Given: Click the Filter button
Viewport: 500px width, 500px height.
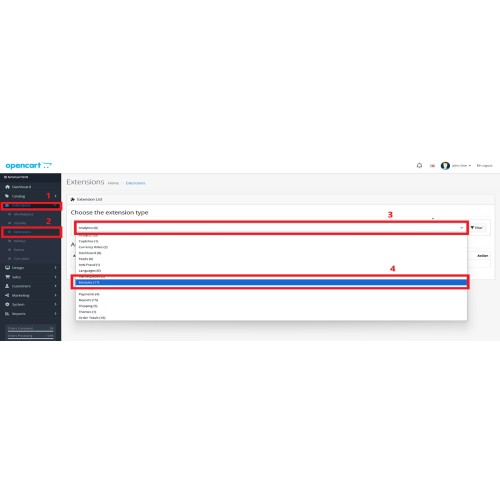Looking at the screenshot, I should (477, 228).
